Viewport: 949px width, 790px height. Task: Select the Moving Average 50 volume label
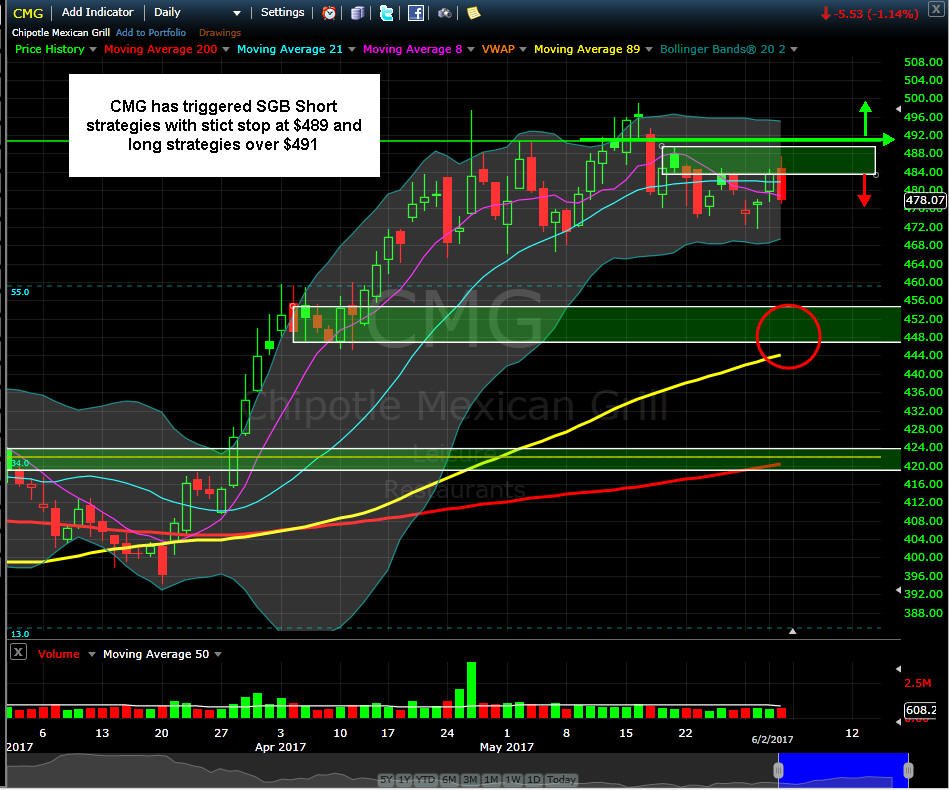coord(156,654)
